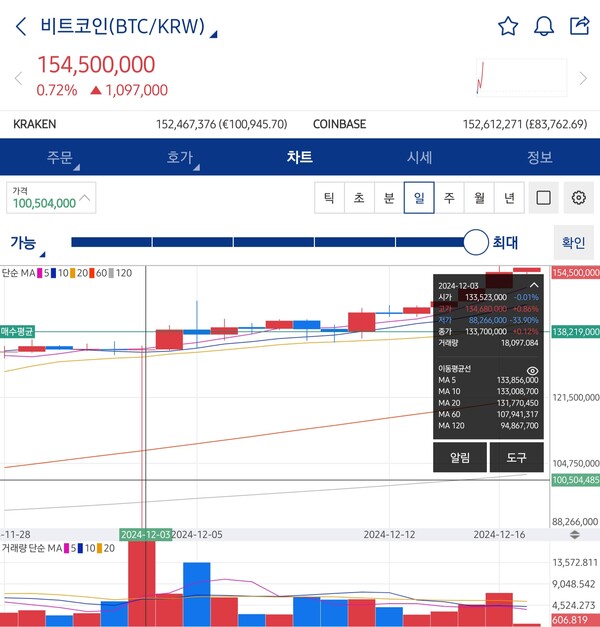The width and height of the screenshot is (600, 627).
Task: Click the 거래량 단순 MA legend label
Action: click(32, 548)
